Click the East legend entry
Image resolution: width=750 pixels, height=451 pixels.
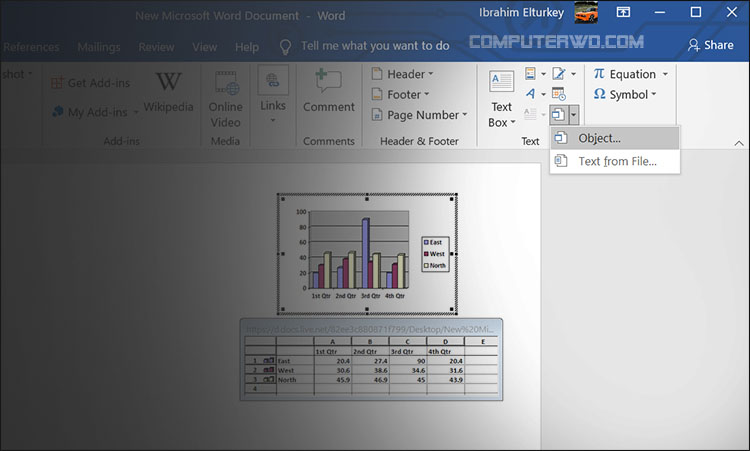click(x=435, y=242)
